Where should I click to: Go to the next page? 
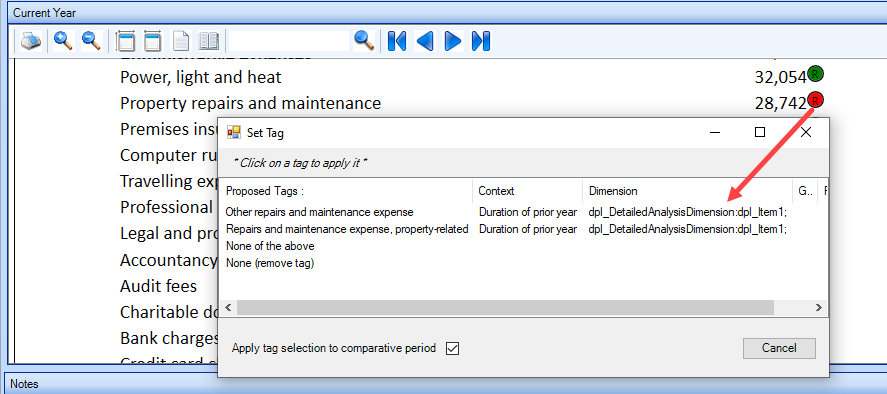pyautogui.click(x=453, y=41)
